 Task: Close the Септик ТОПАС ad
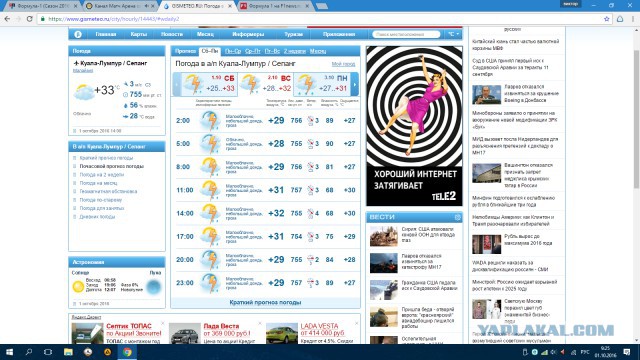point(162,324)
